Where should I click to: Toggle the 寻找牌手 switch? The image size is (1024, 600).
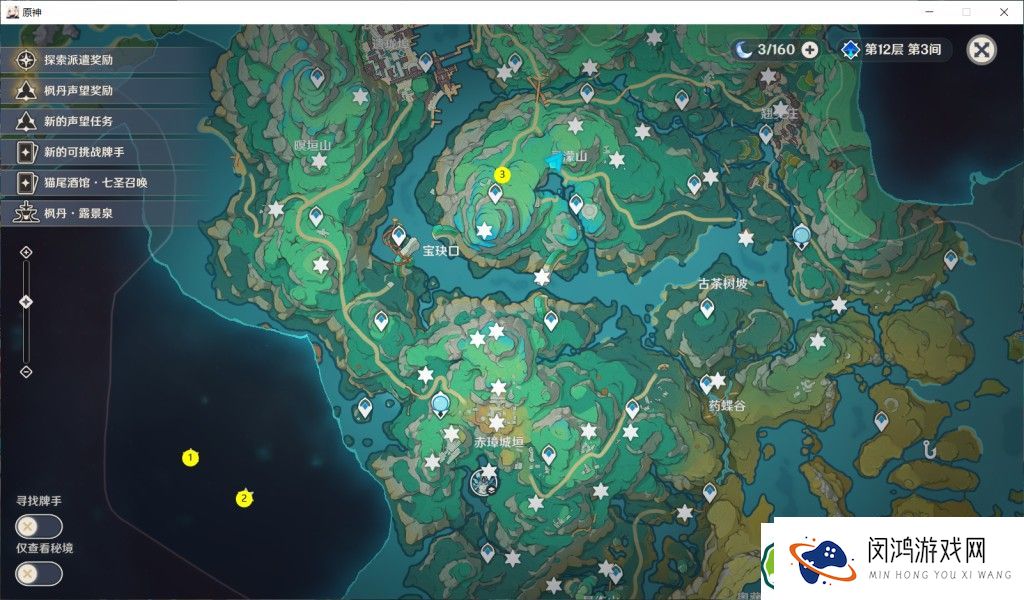click(x=39, y=526)
